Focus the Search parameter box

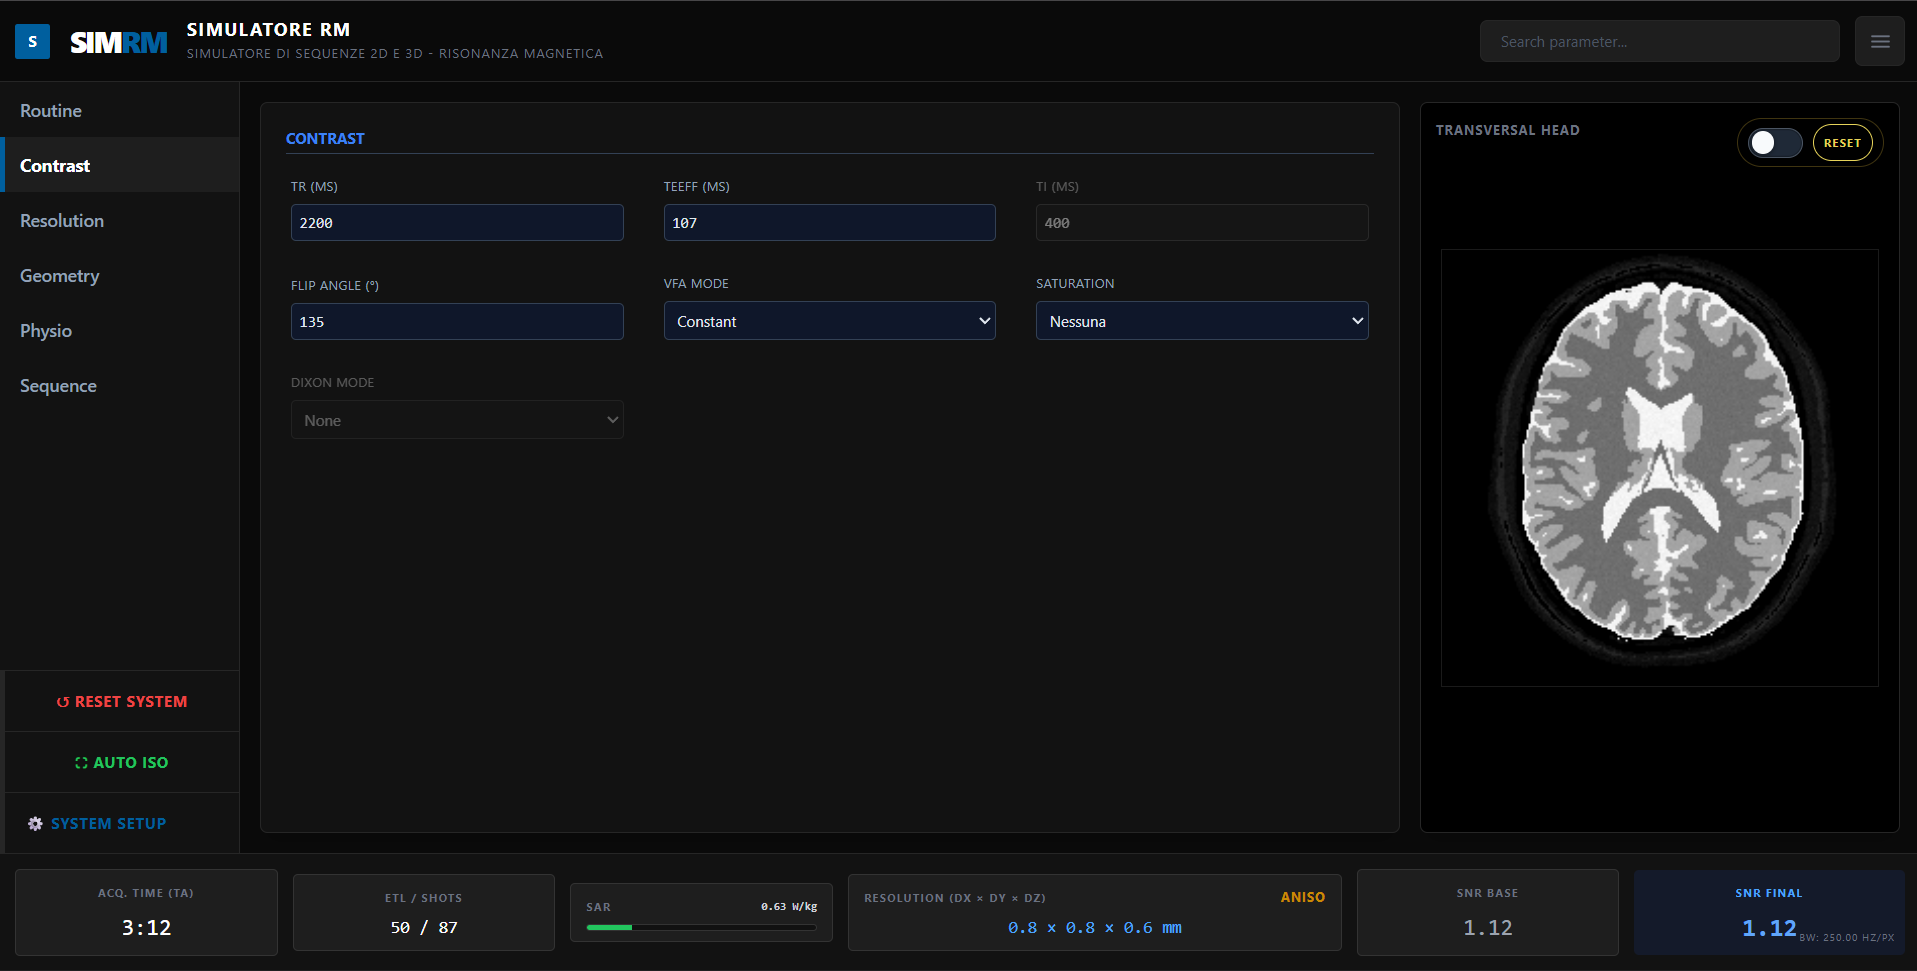(1659, 42)
